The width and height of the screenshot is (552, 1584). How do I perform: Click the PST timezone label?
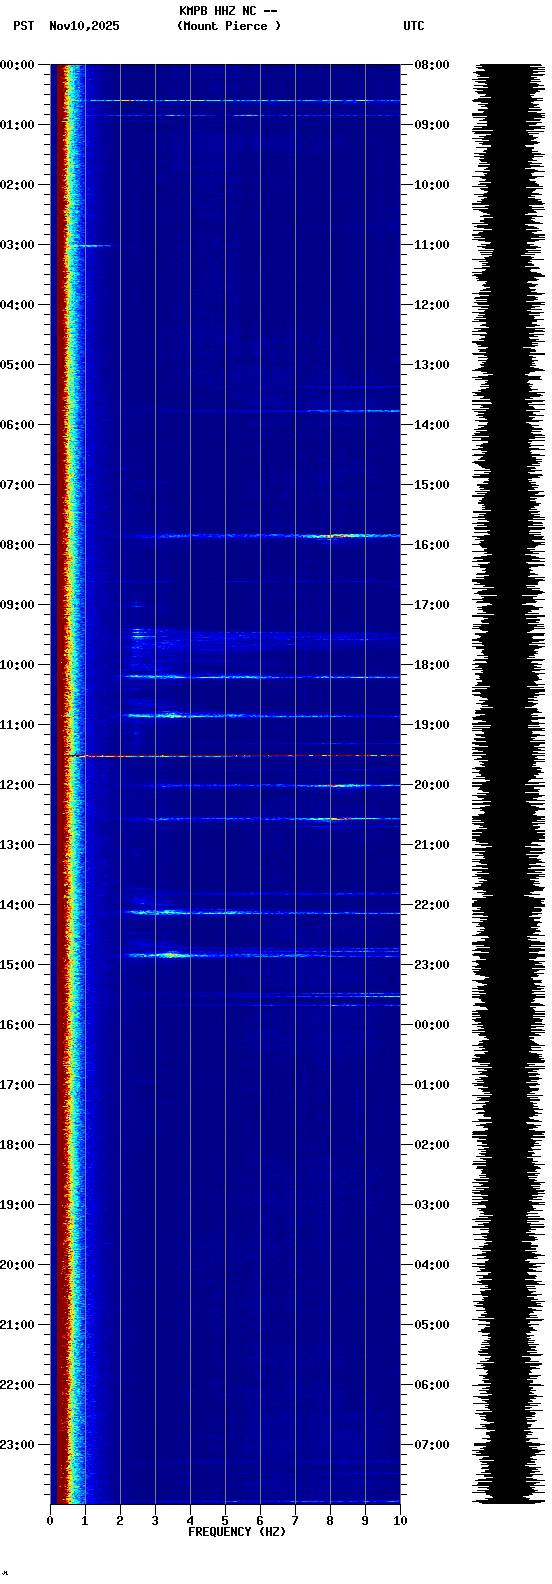(x=24, y=26)
